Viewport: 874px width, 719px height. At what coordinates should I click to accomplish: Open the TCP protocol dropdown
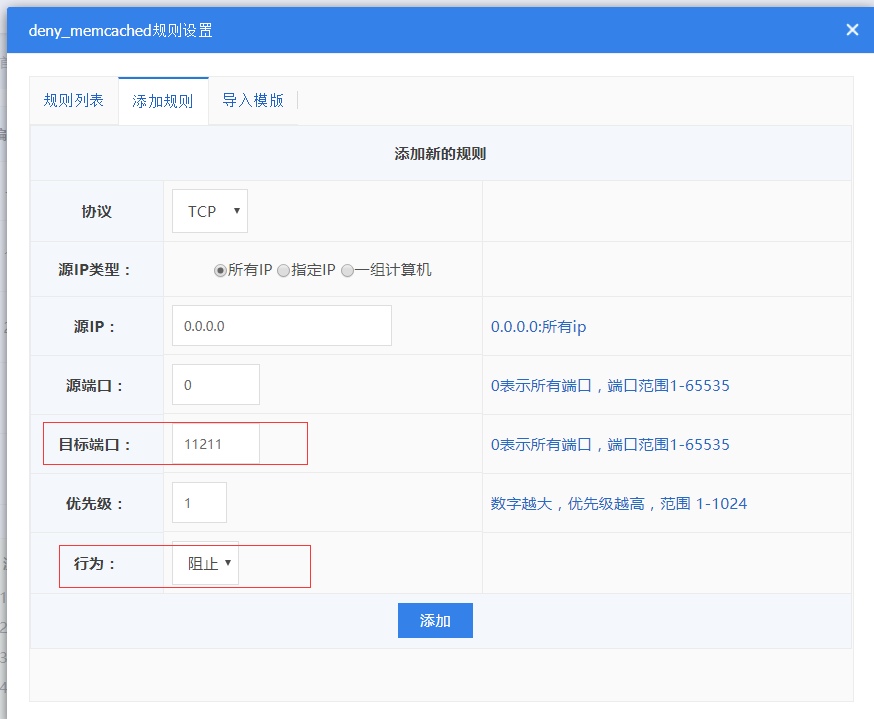coord(210,211)
